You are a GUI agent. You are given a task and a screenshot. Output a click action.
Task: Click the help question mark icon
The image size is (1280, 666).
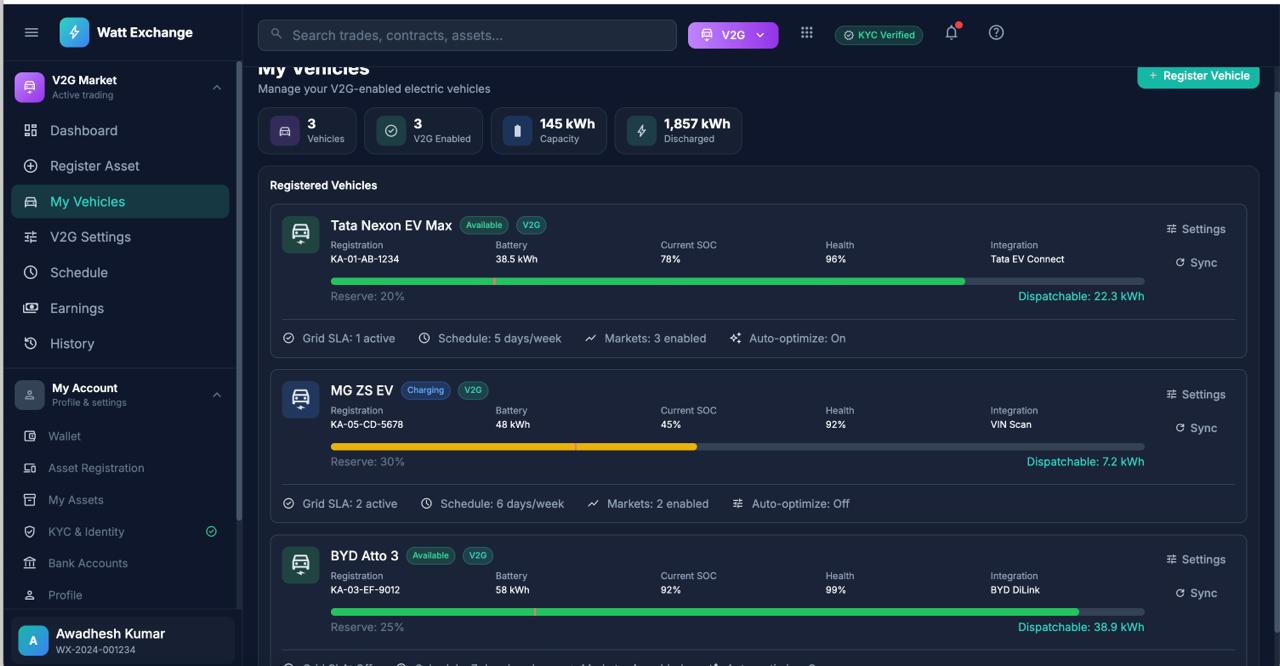pyautogui.click(x=996, y=33)
